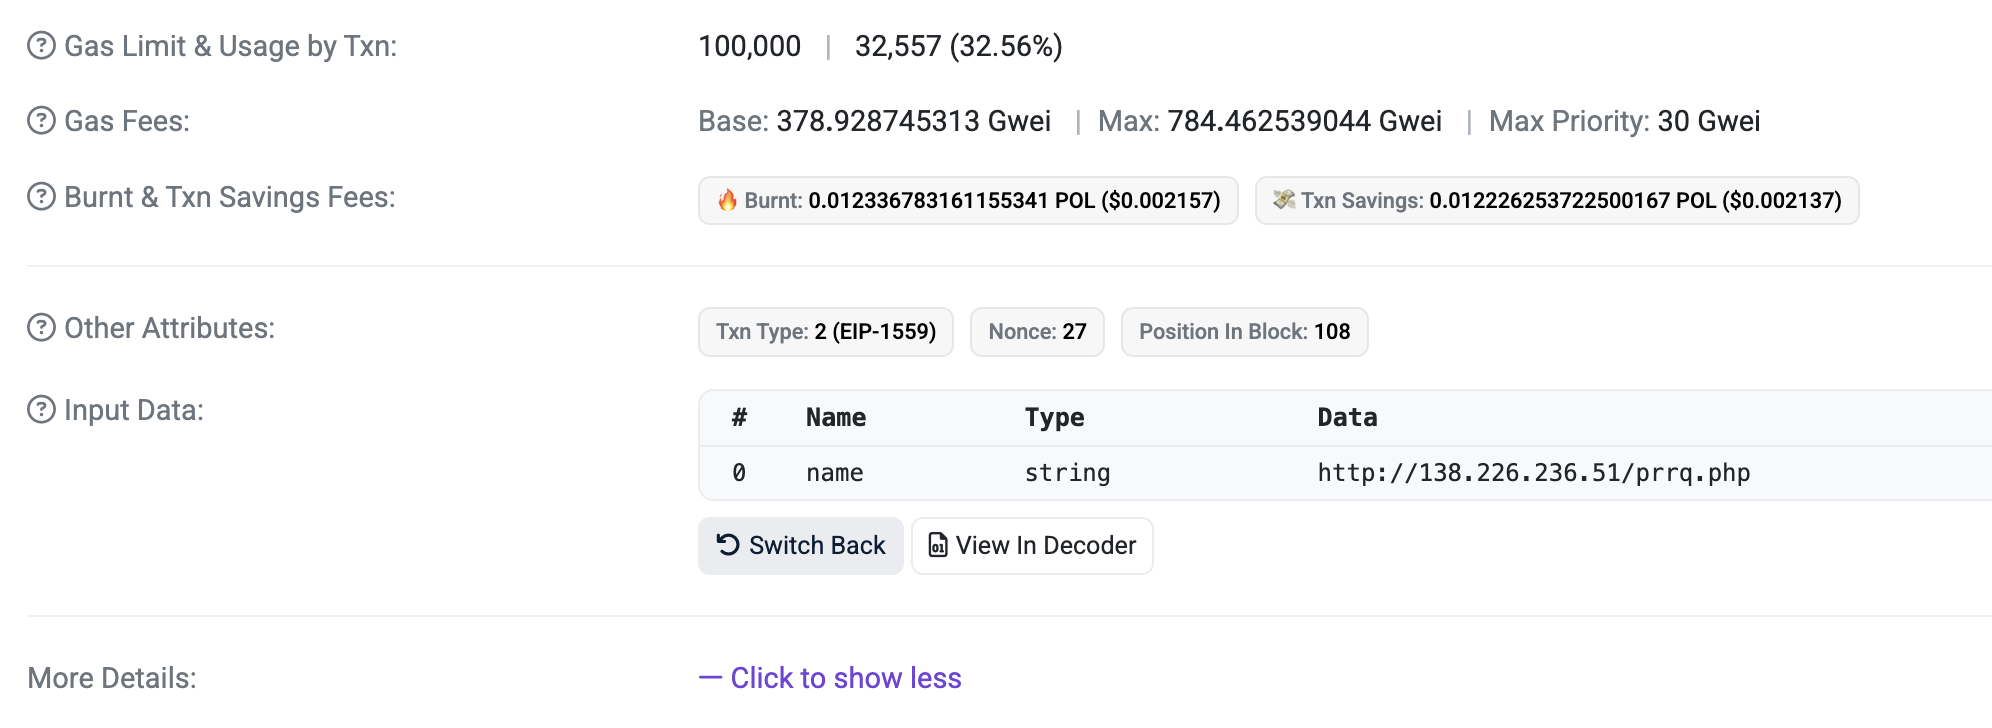
Task: Click the Type column header
Action: (x=1054, y=418)
